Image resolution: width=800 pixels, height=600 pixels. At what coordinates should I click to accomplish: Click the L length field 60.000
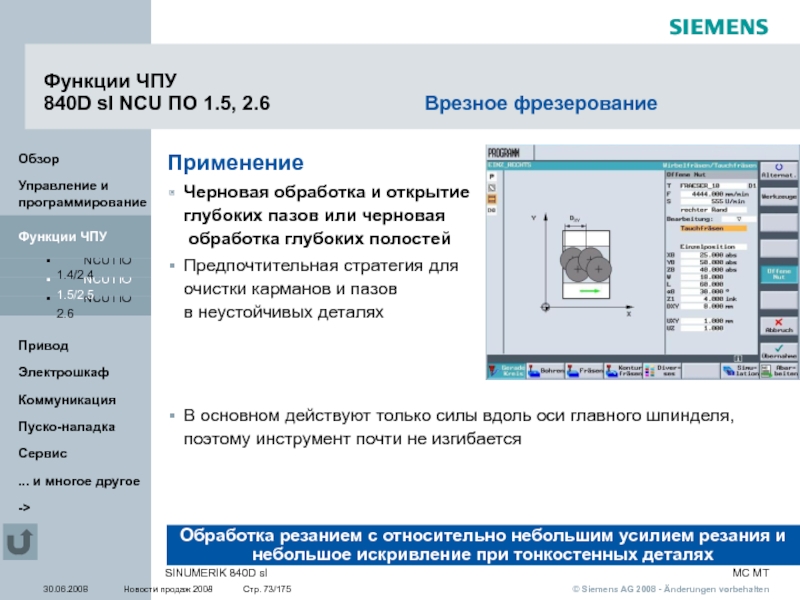[703, 284]
